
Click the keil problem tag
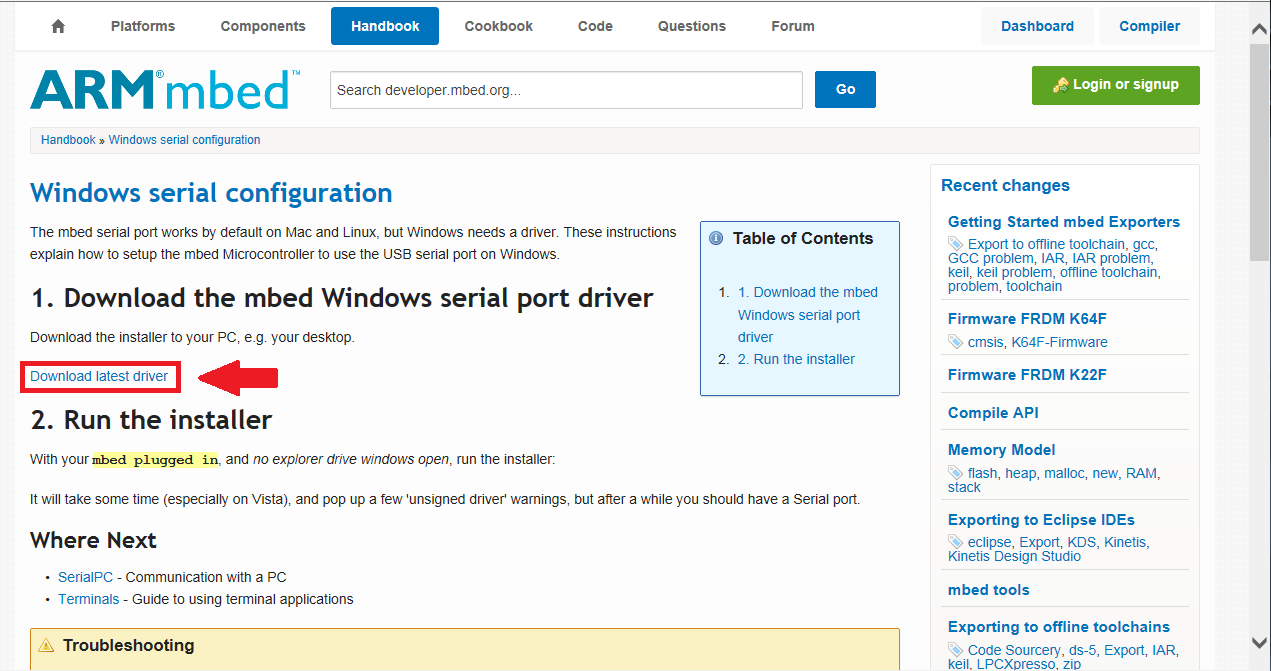click(1012, 272)
